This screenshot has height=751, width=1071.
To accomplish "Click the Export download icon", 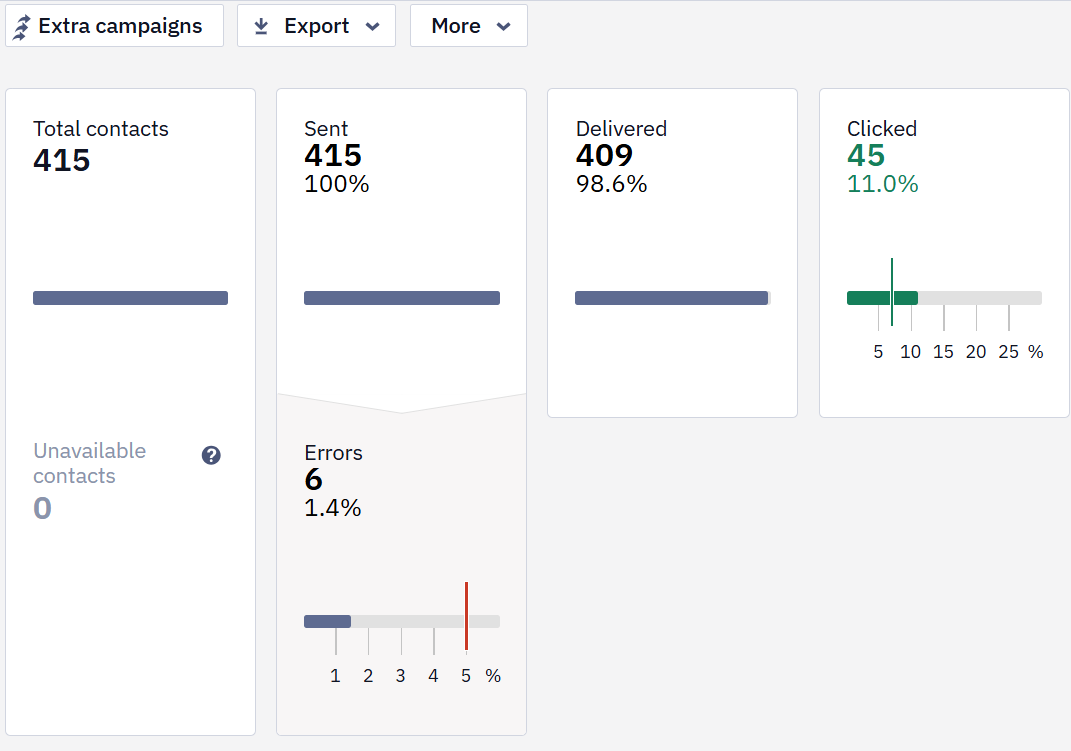I will point(261,26).
